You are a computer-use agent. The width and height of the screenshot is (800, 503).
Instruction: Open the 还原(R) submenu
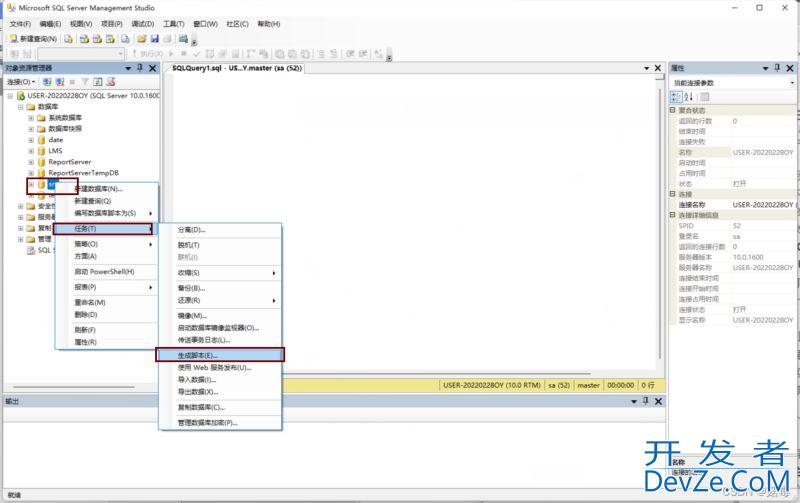[220, 300]
